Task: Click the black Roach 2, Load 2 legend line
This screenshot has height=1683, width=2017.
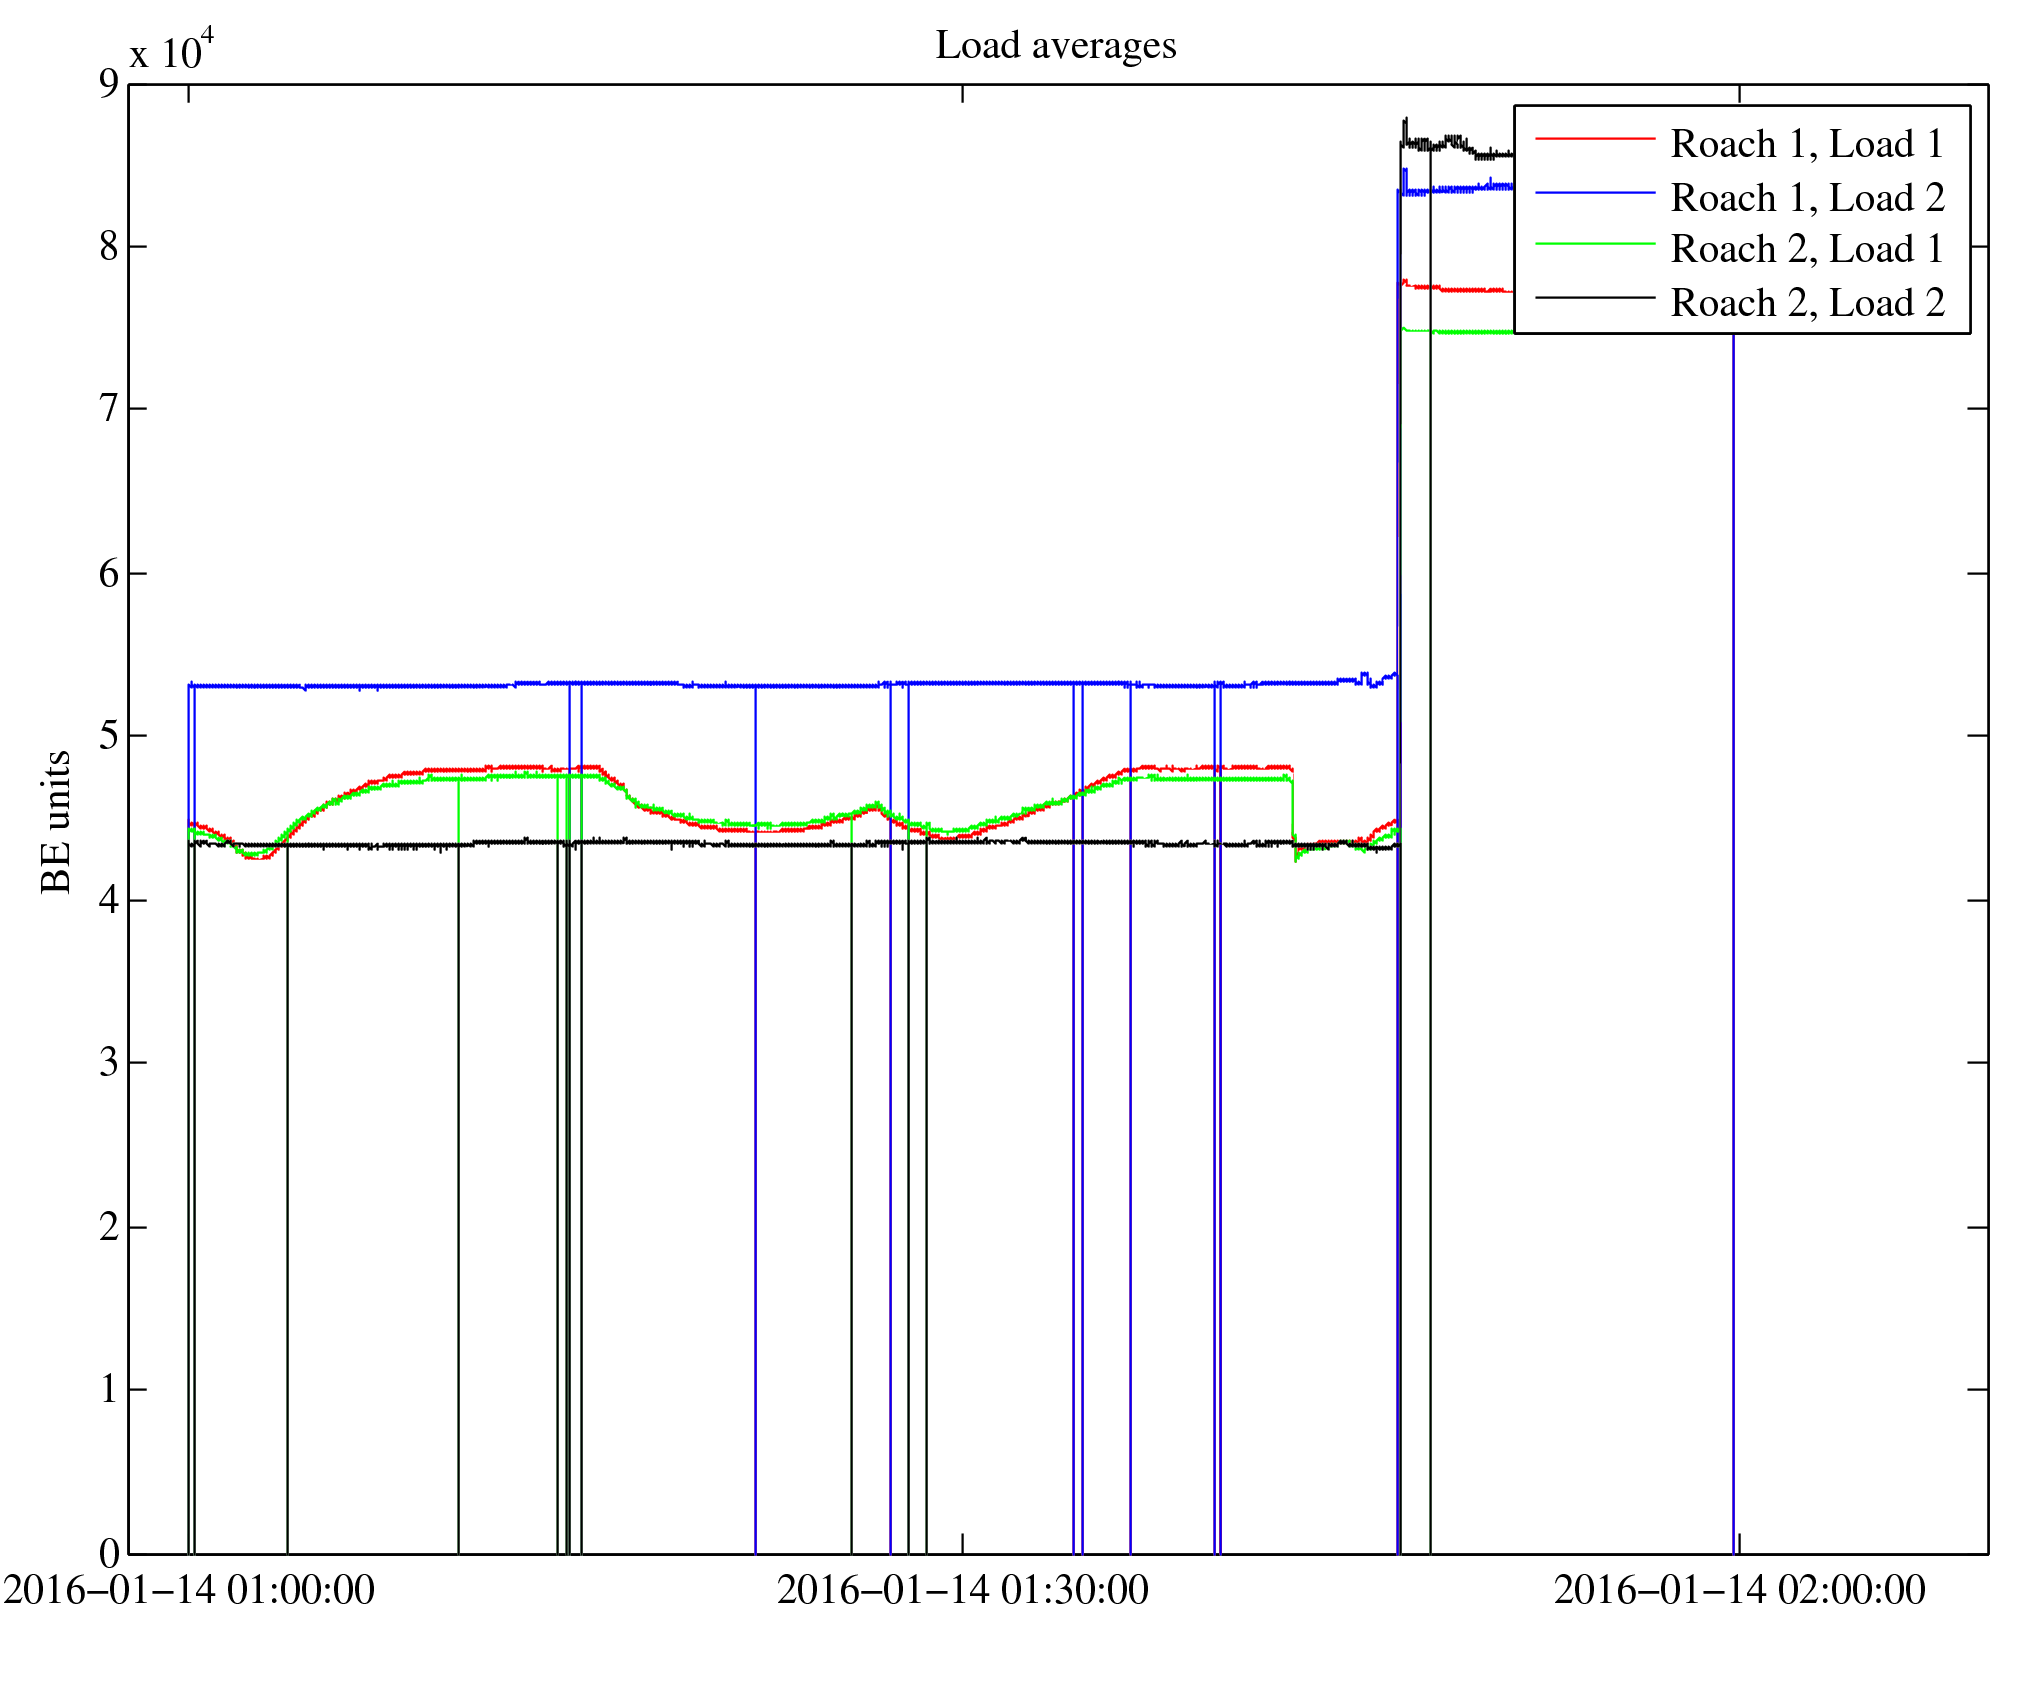Action: (1594, 297)
